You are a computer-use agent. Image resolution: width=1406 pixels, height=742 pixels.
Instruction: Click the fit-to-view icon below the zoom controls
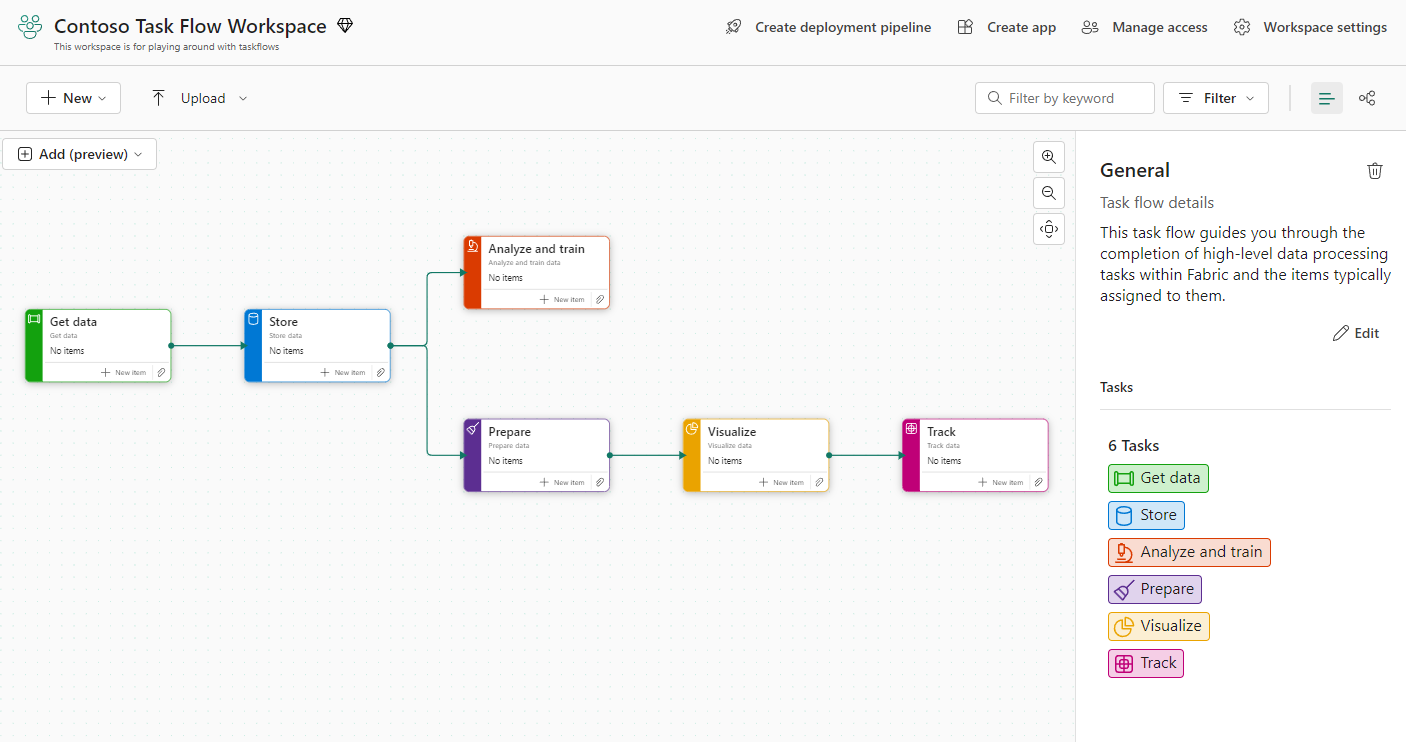pyautogui.click(x=1048, y=228)
